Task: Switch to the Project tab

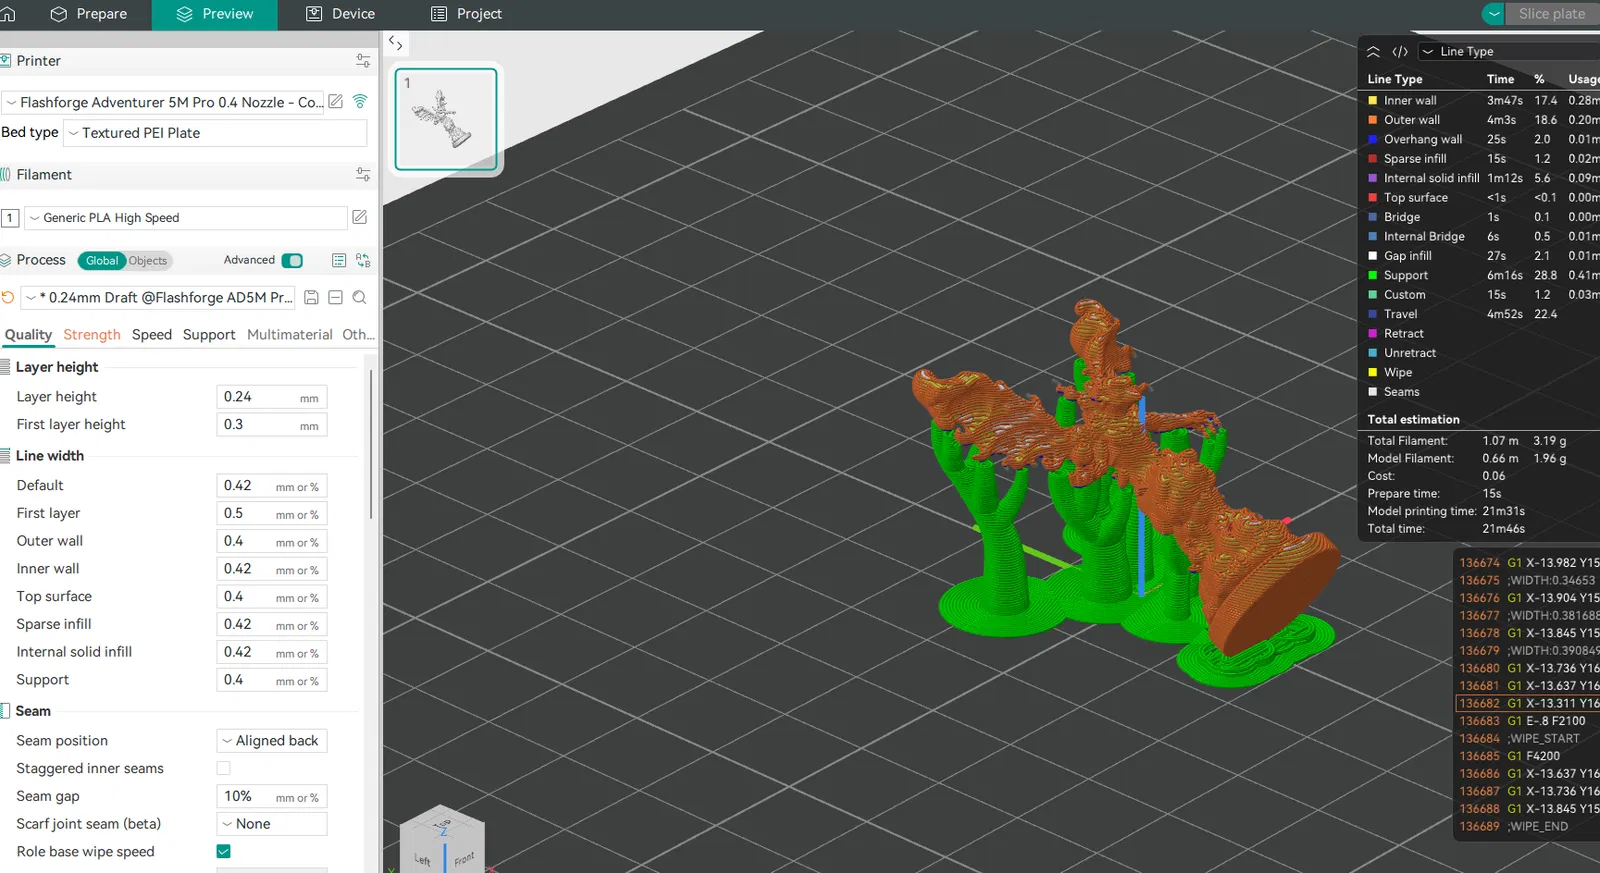Action: (466, 14)
